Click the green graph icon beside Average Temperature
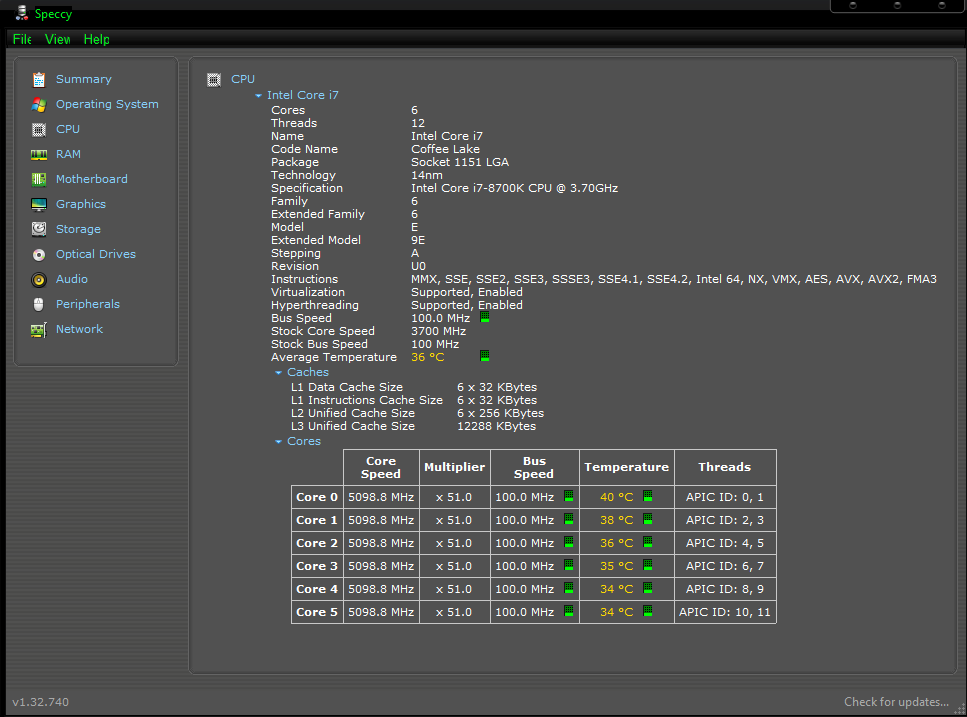 coord(485,356)
